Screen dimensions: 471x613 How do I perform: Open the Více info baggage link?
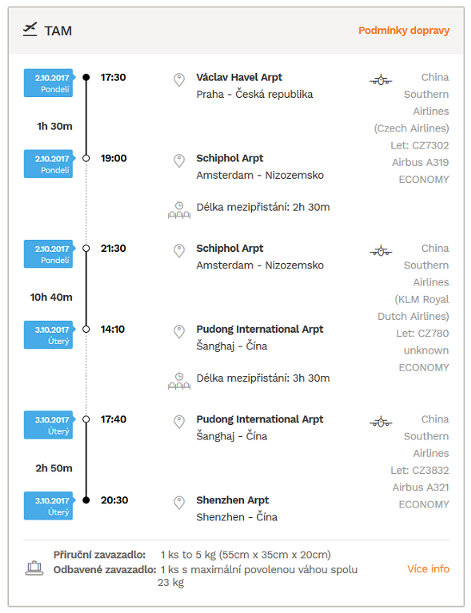point(428,569)
